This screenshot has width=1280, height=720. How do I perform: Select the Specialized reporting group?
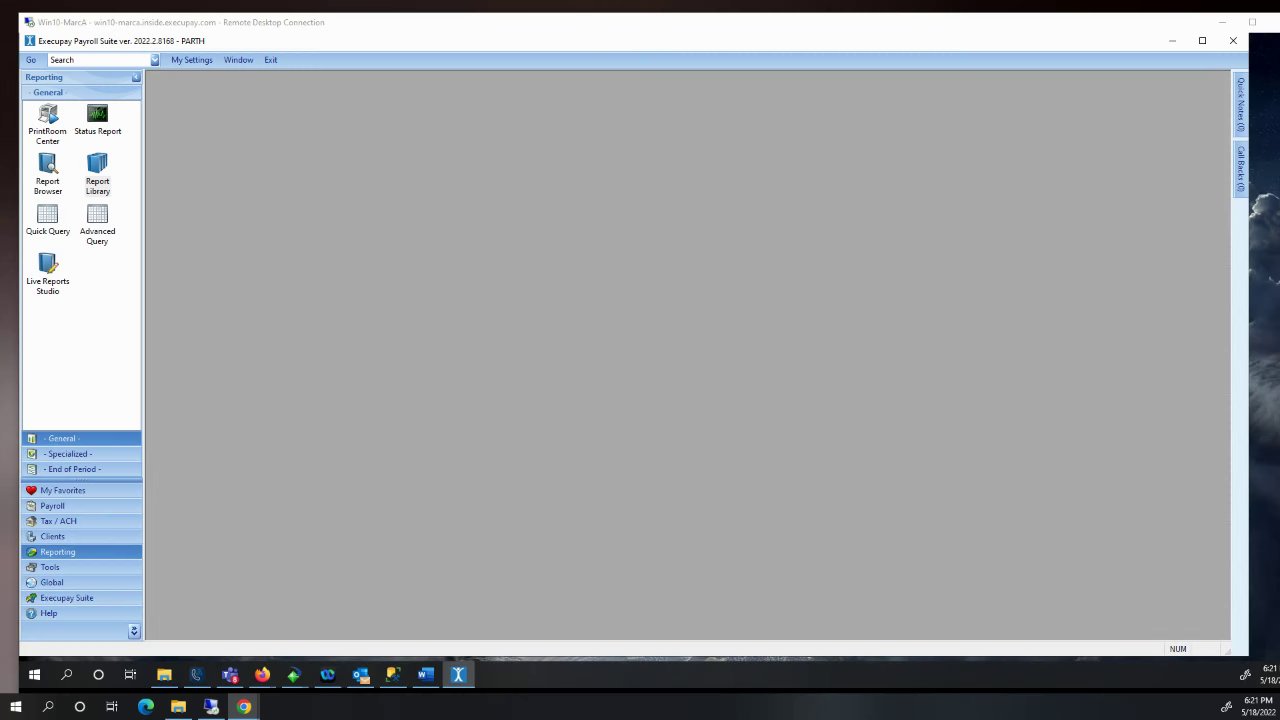81,454
